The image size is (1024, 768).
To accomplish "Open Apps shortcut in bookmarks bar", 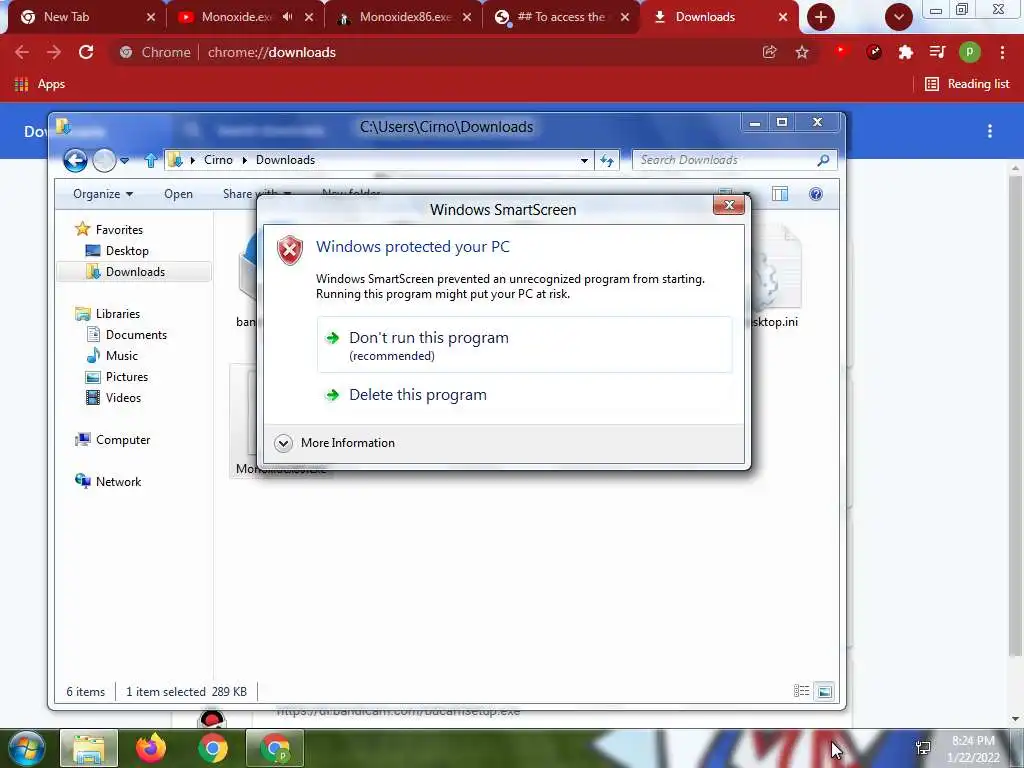I will [x=39, y=84].
